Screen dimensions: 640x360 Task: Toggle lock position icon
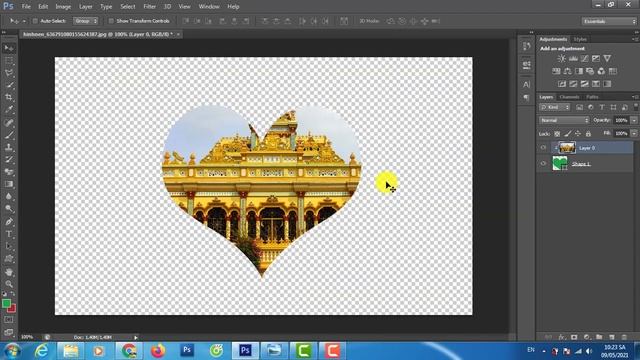coord(578,133)
